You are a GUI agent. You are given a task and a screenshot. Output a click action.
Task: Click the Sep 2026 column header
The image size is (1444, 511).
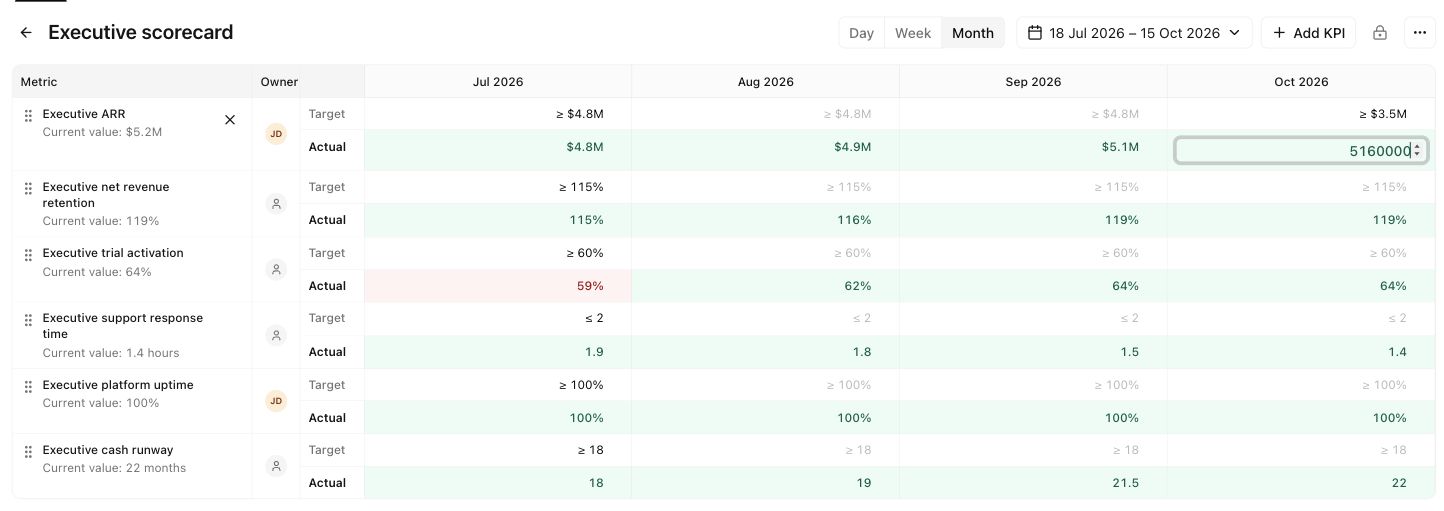coord(1033,82)
